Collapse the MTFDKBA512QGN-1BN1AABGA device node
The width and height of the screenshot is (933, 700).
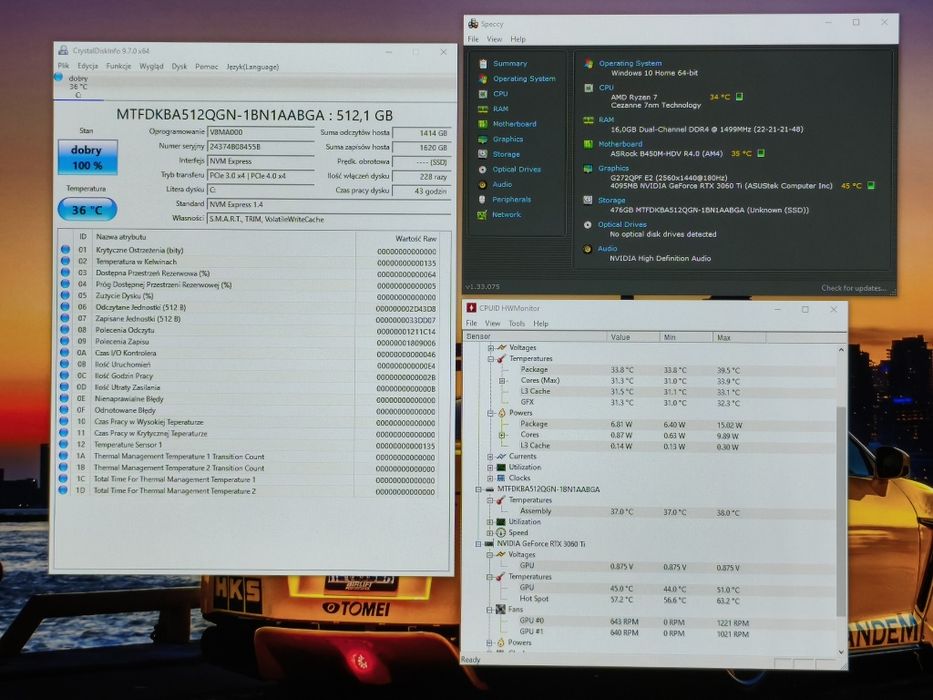[479, 489]
